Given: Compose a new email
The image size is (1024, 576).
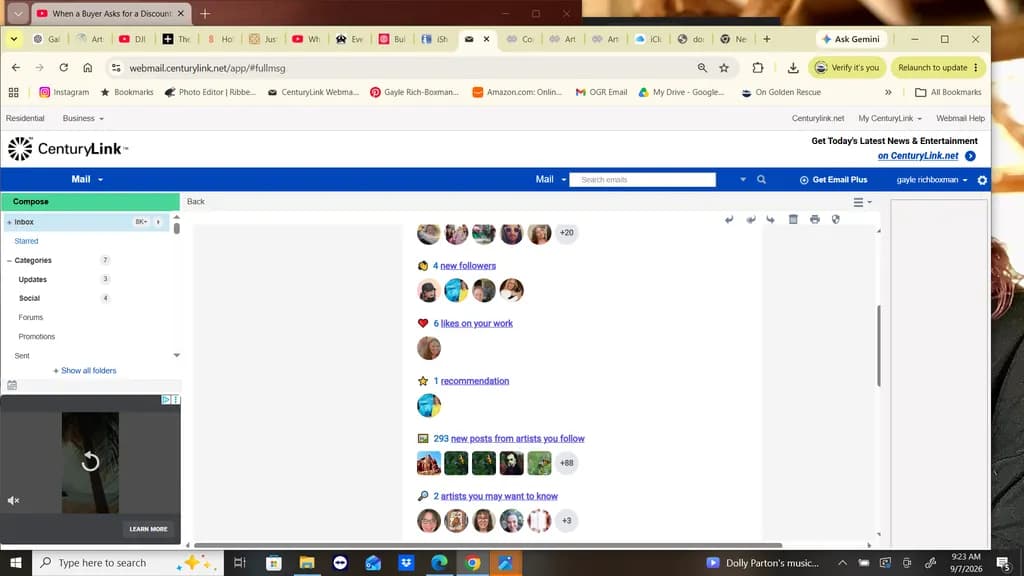Looking at the screenshot, I should pos(90,202).
